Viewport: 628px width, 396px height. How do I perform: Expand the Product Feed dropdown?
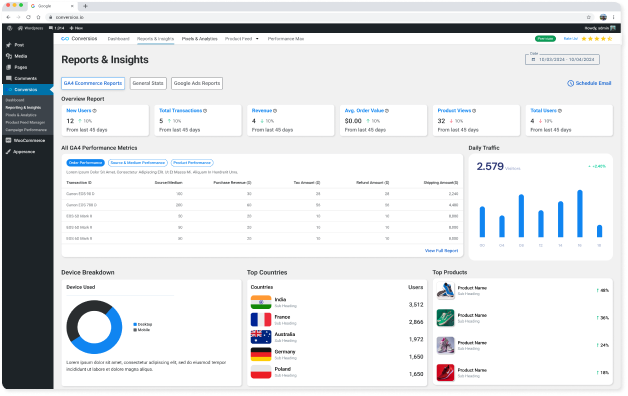pos(242,39)
